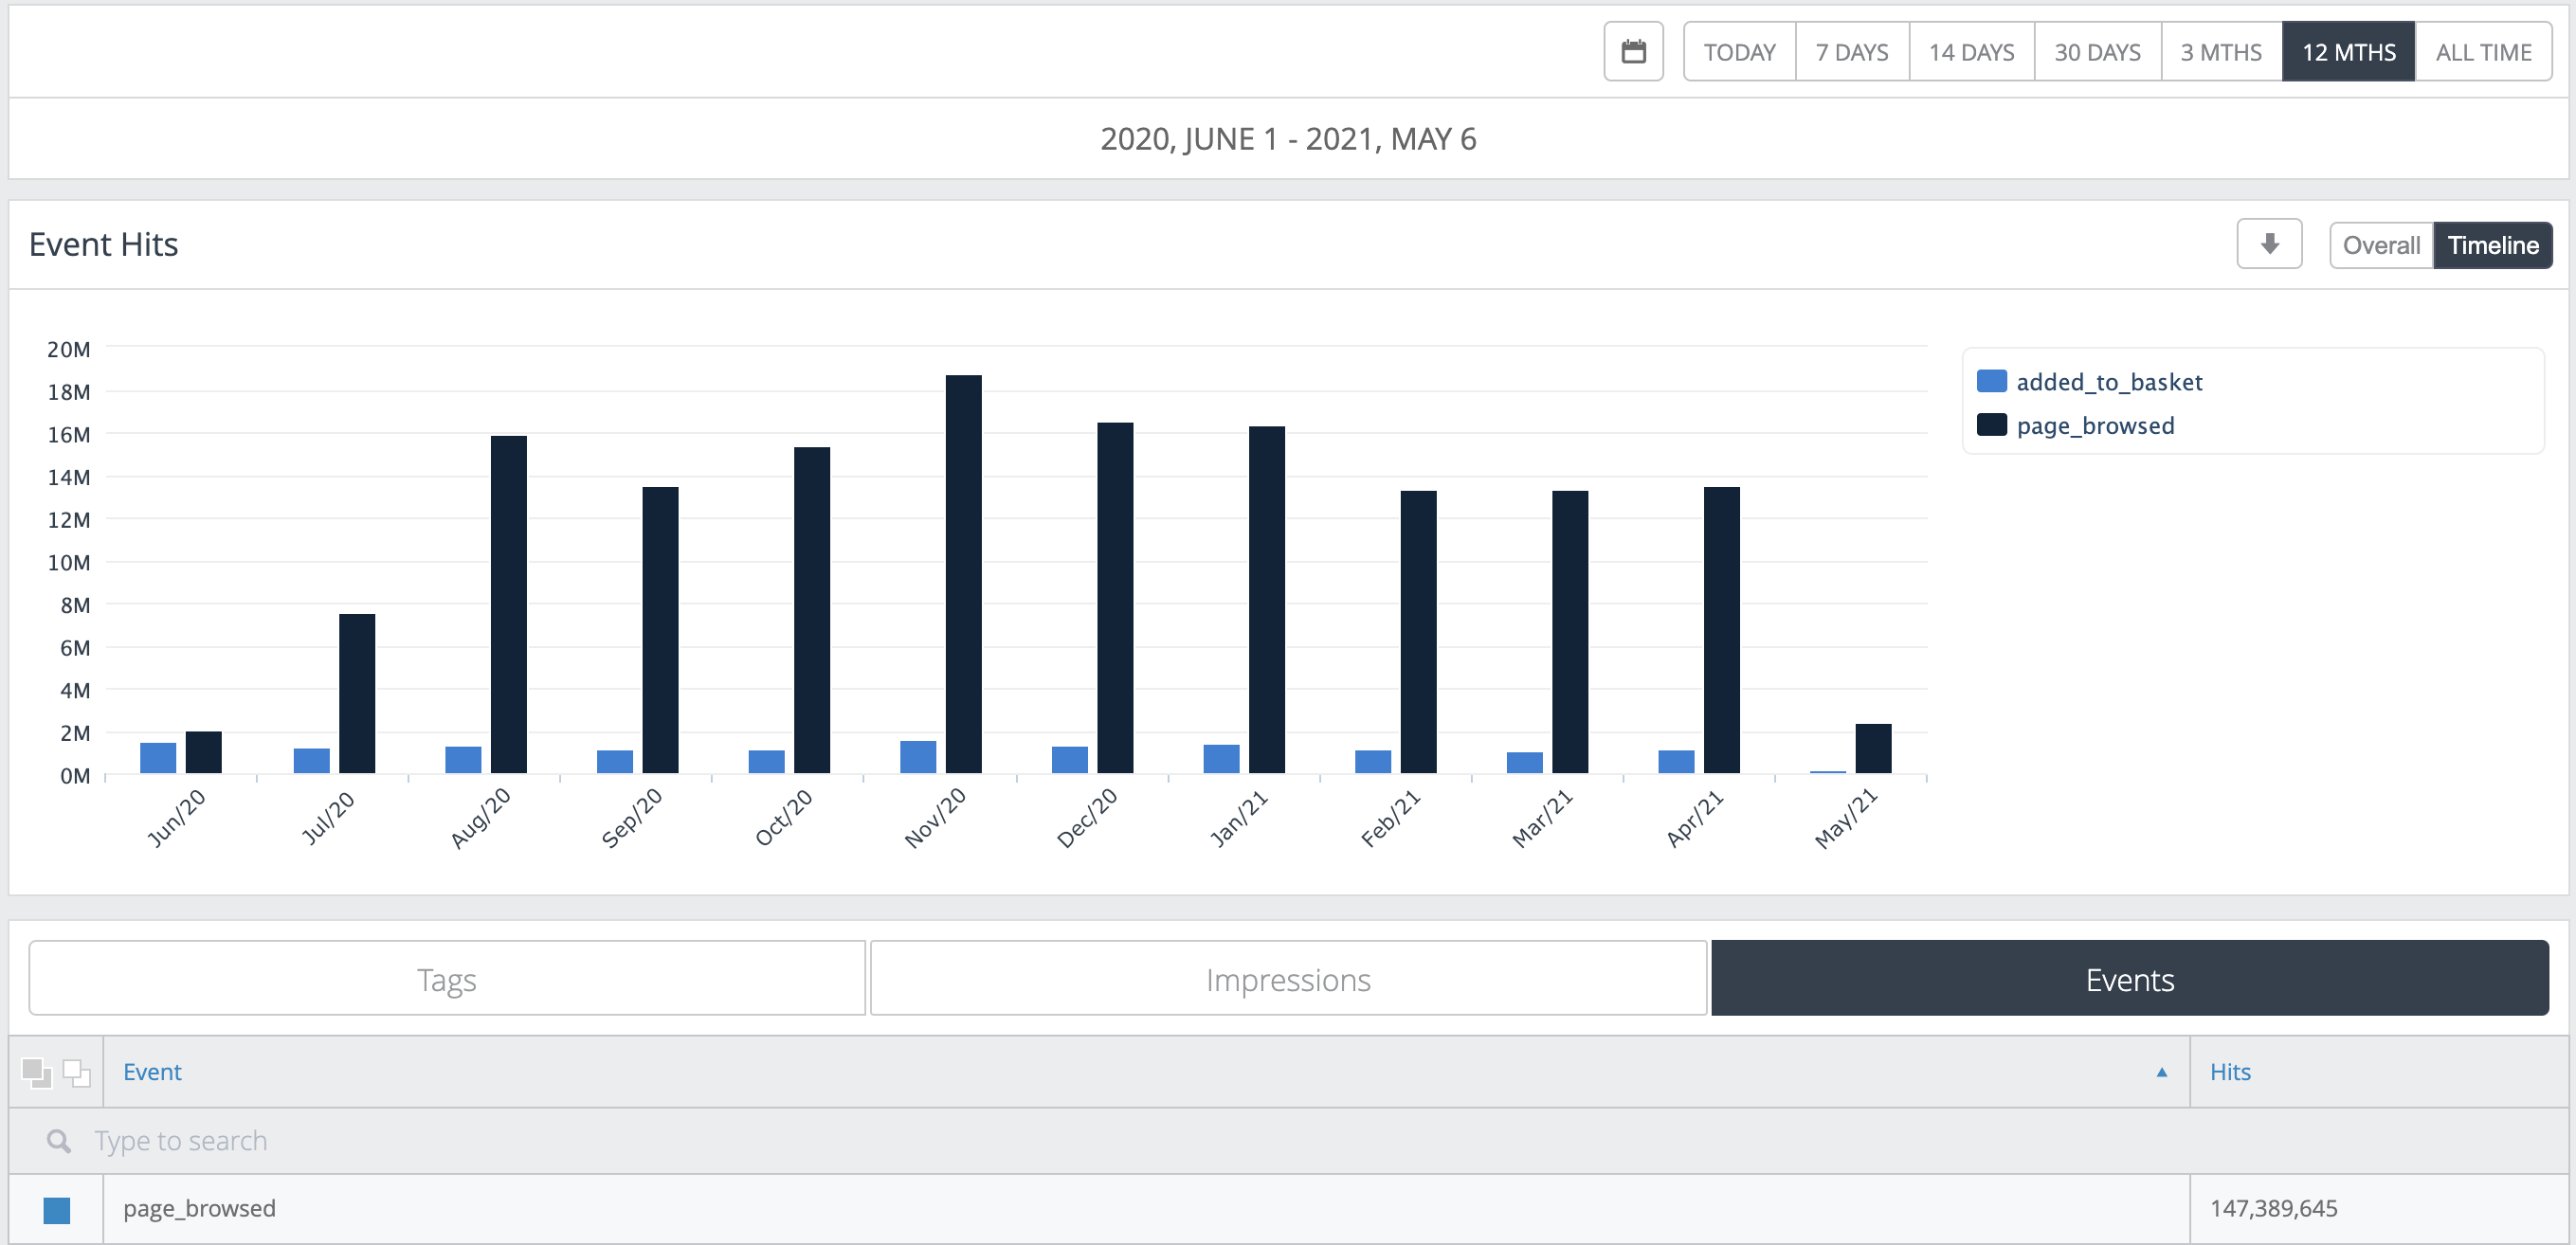The width and height of the screenshot is (2576, 1245).
Task: Select the ALL TIME range
Action: point(2483,52)
